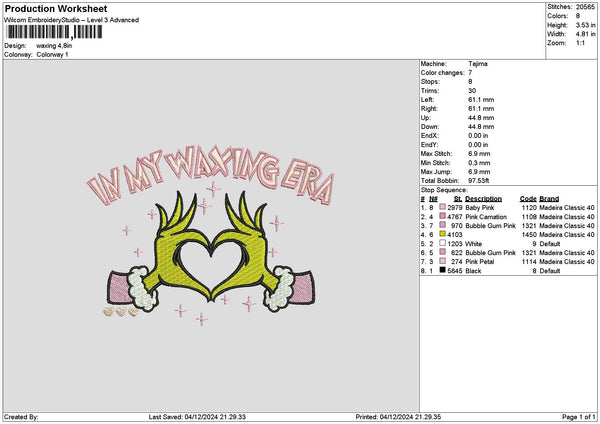Click the 'Code' column header
The image size is (600, 424).
tap(528, 199)
